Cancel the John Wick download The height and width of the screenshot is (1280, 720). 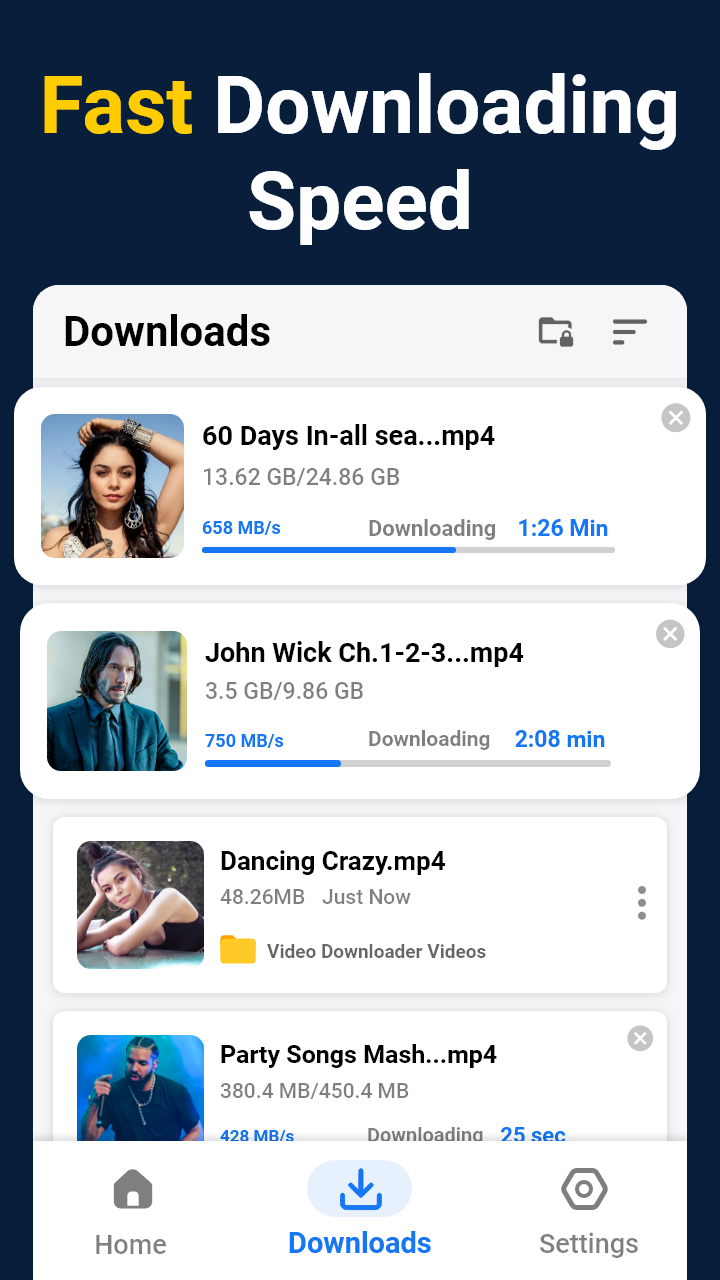tap(670, 634)
